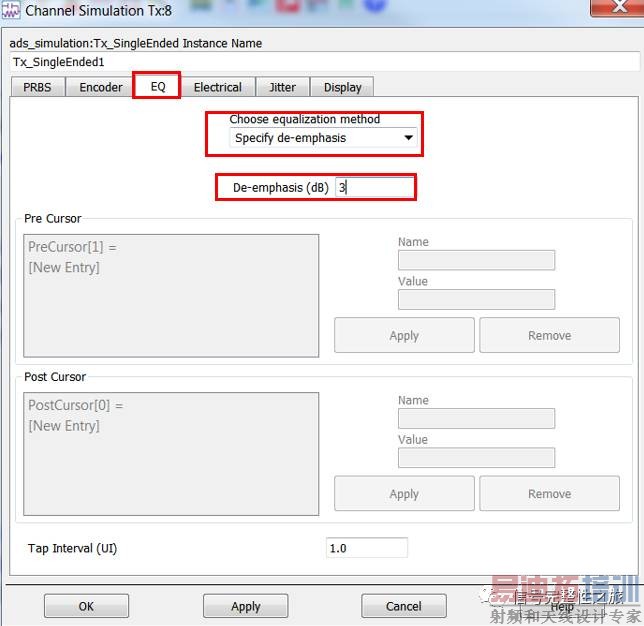644x626 pixels.
Task: Close the Channel Simulation Tx:8 window
Action: click(617, 7)
